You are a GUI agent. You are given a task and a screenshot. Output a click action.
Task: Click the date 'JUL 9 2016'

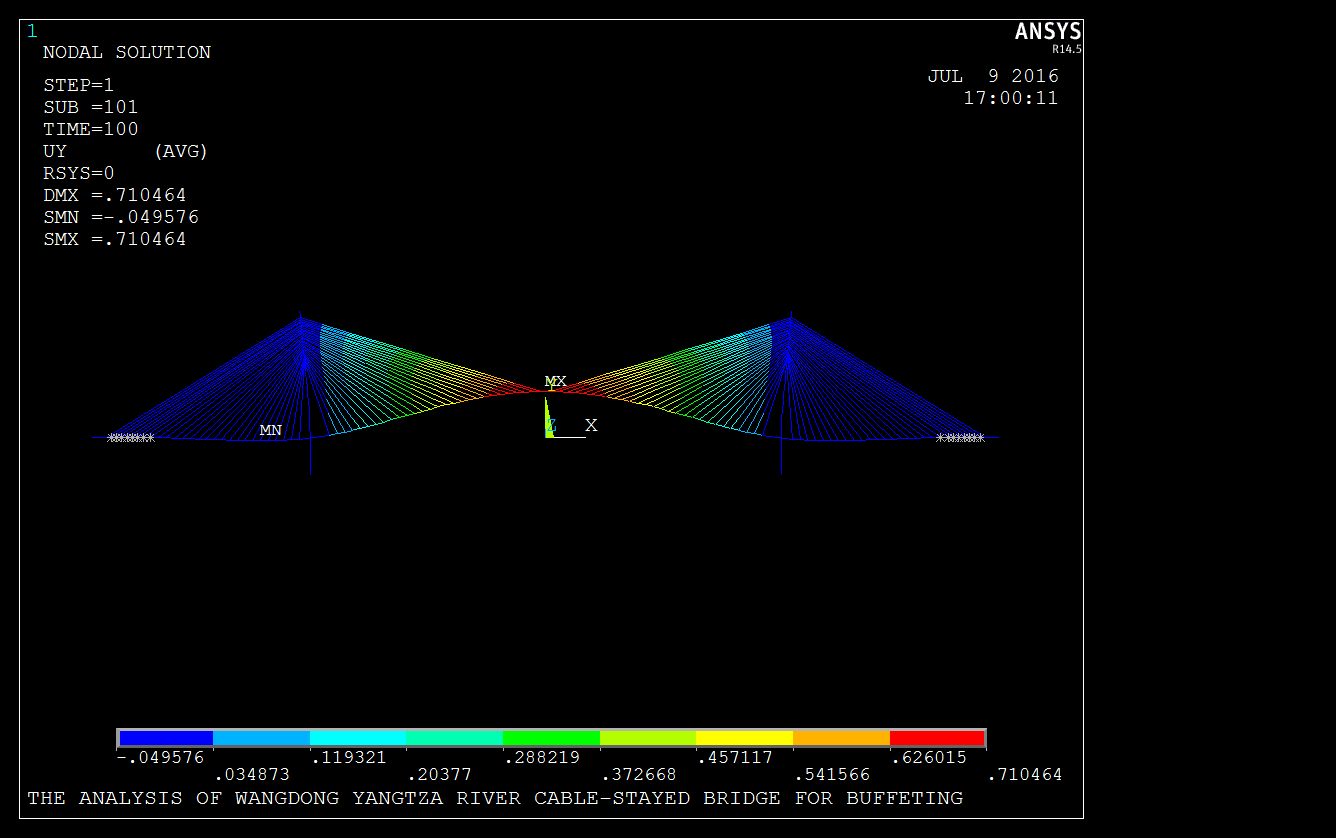click(993, 76)
